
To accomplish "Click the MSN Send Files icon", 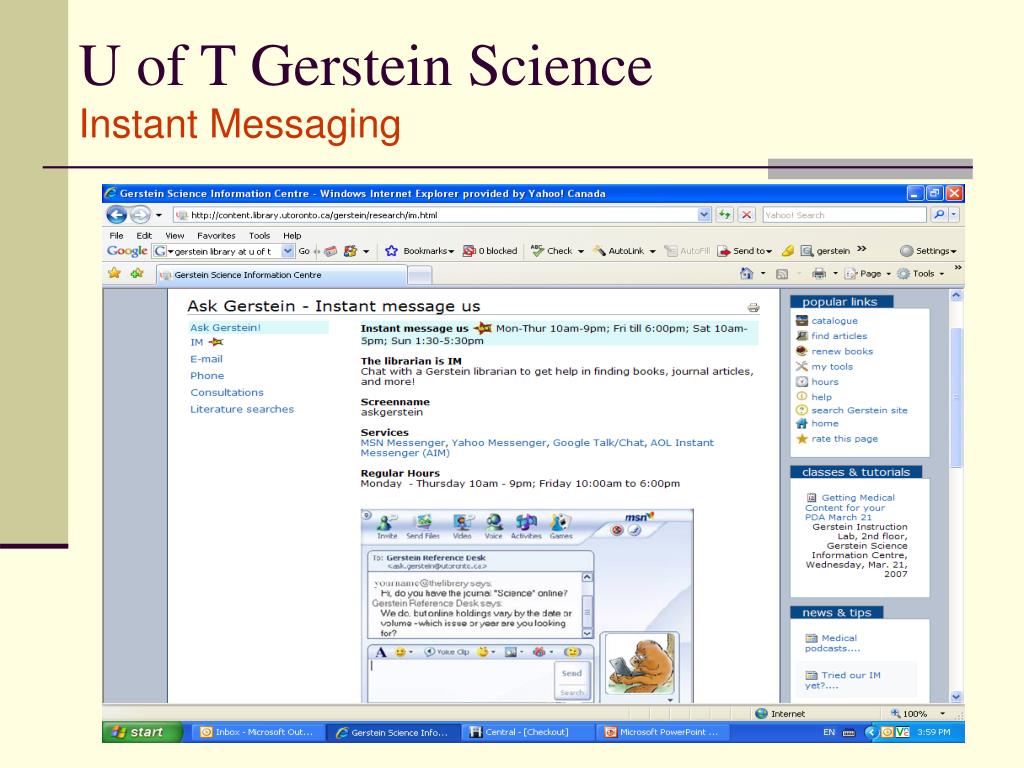I will [423, 526].
